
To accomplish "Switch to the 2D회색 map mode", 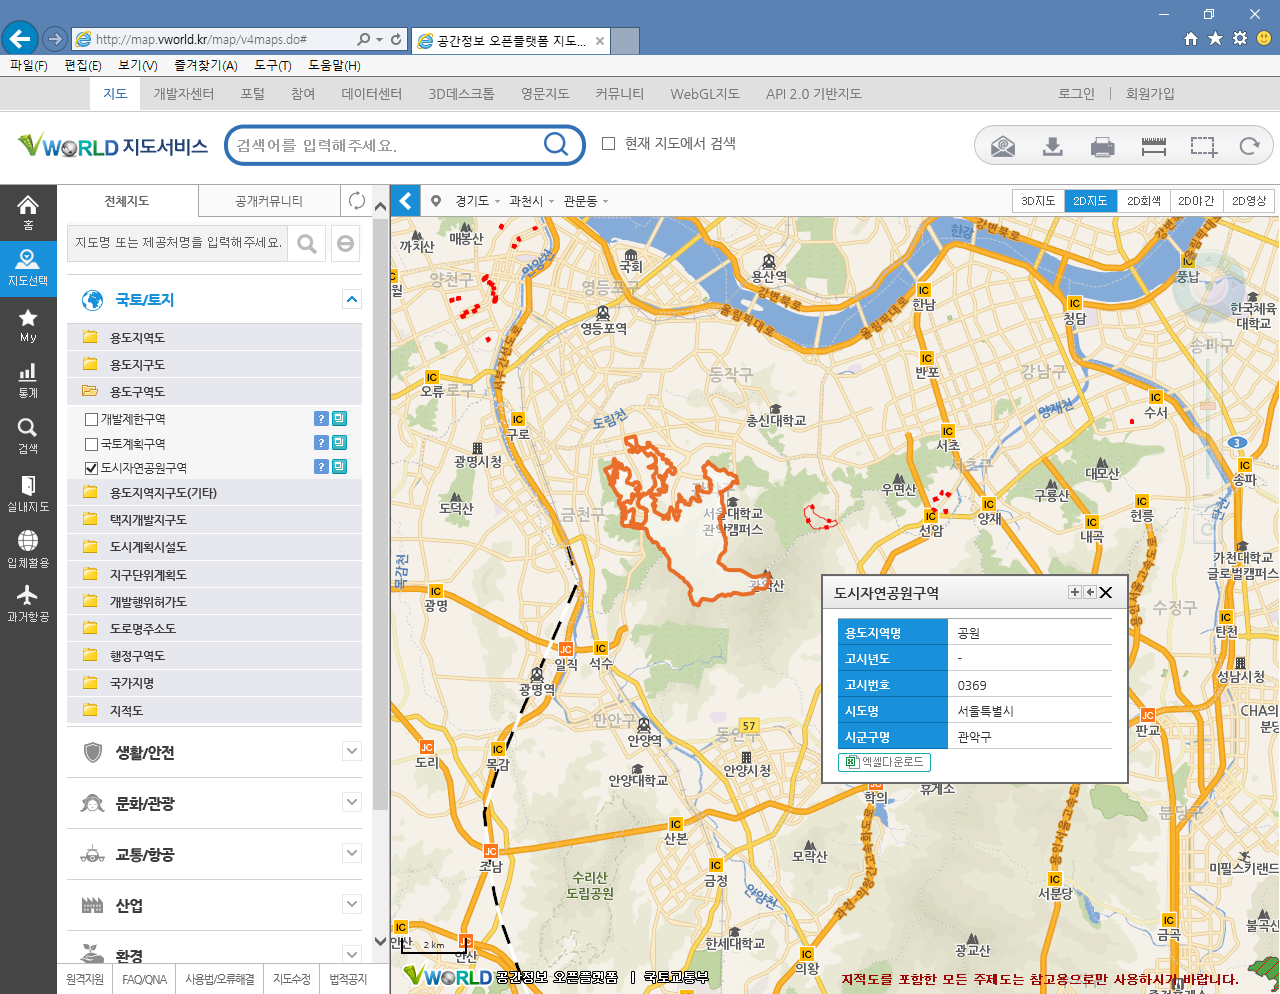I will click(1143, 201).
